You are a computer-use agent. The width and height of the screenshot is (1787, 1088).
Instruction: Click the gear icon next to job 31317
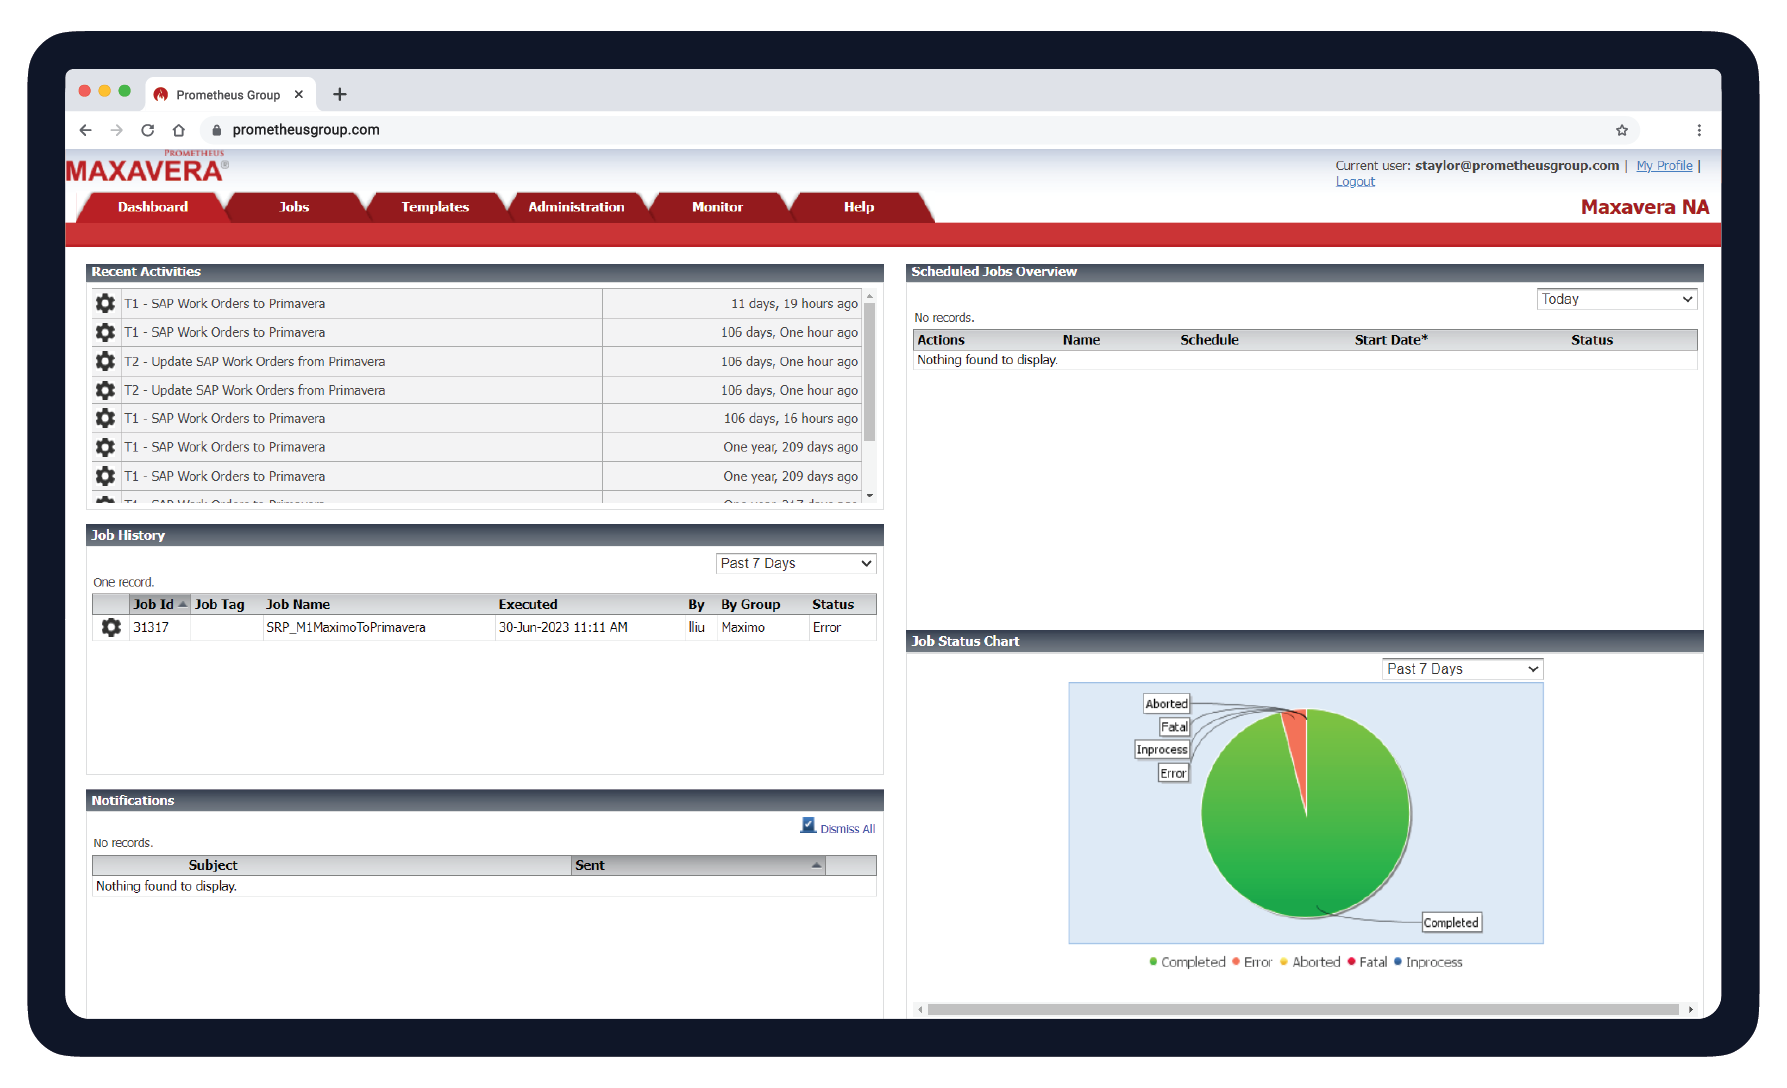[x=111, y=627]
